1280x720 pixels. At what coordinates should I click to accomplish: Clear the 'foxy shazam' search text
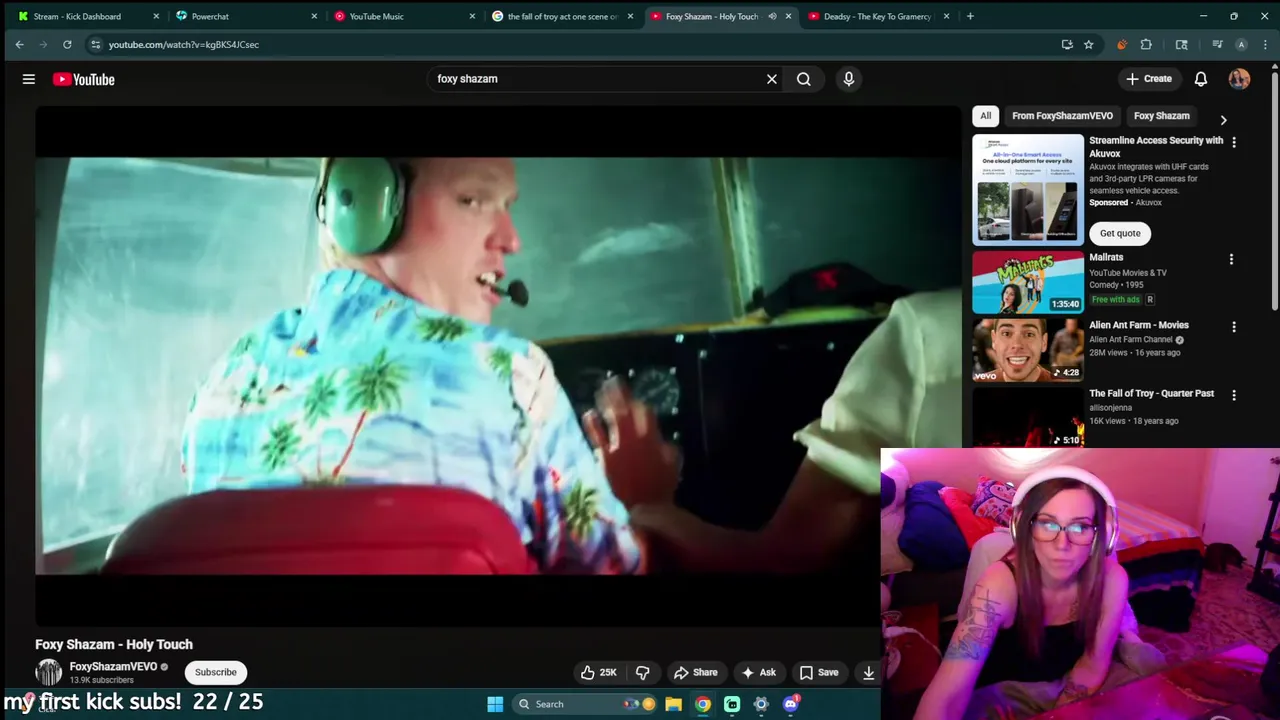point(772,79)
